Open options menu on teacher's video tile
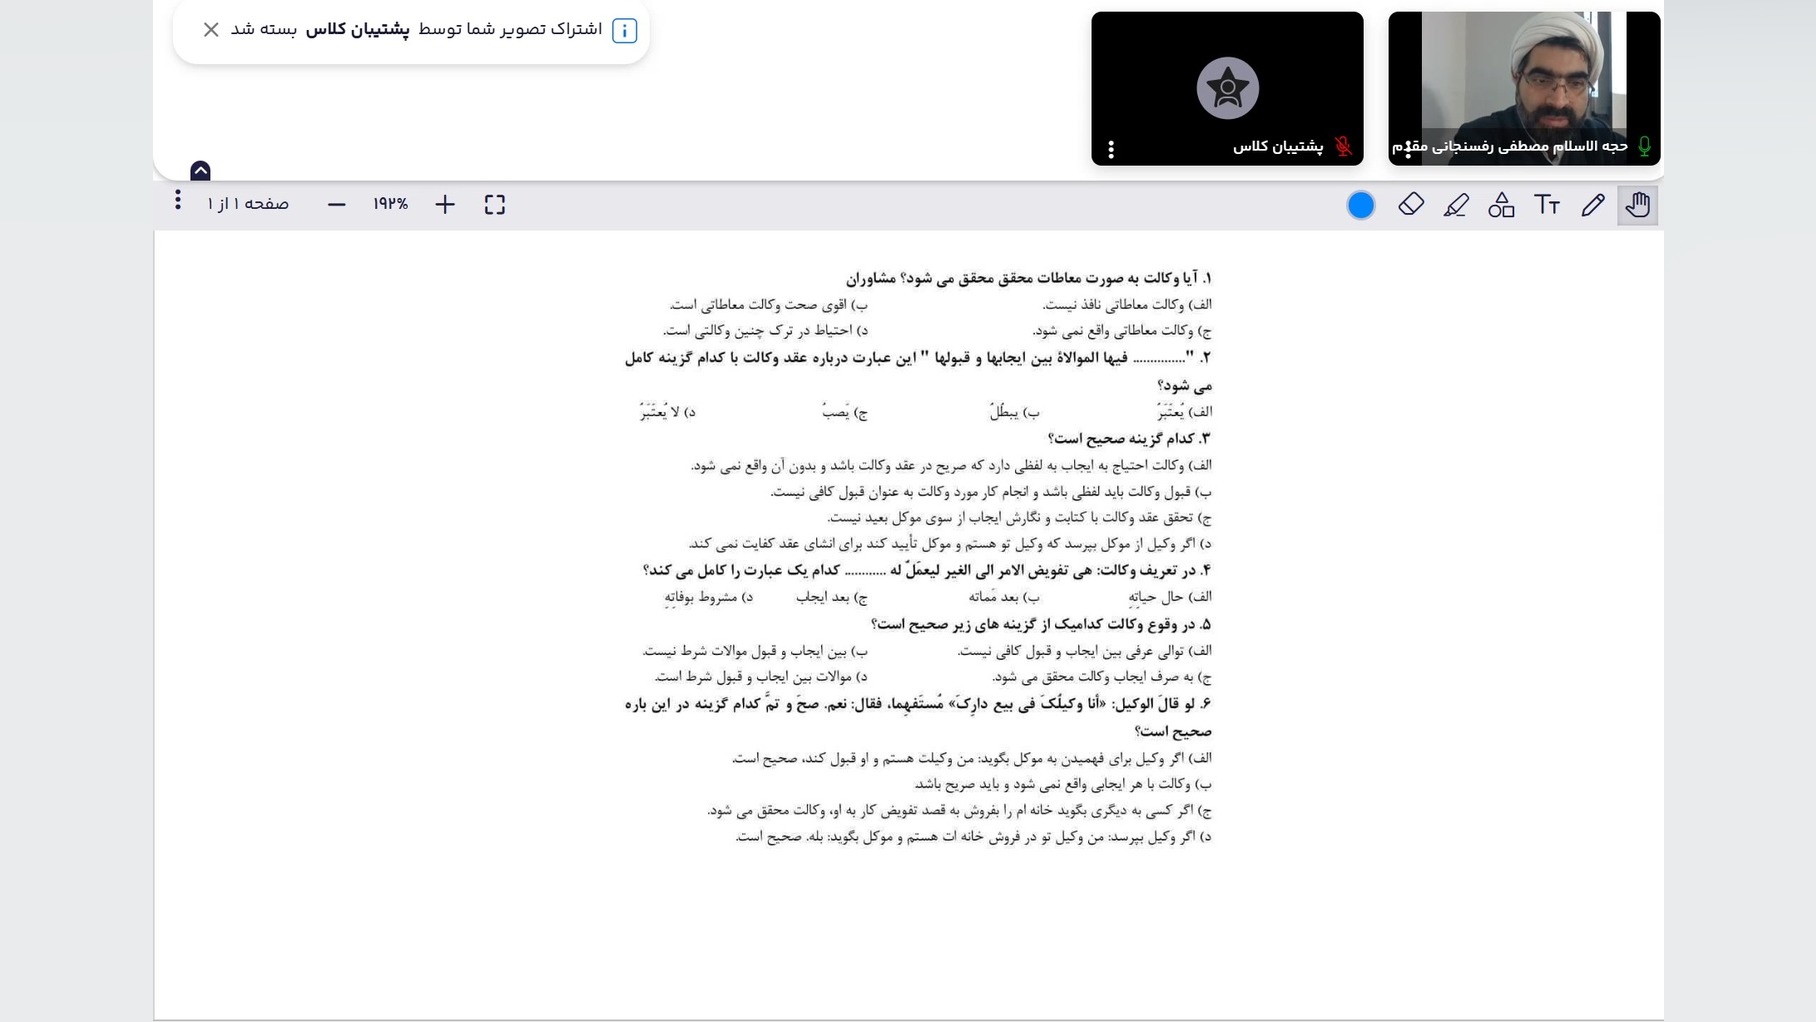Viewport: 1816px width, 1022px height. (1408, 149)
